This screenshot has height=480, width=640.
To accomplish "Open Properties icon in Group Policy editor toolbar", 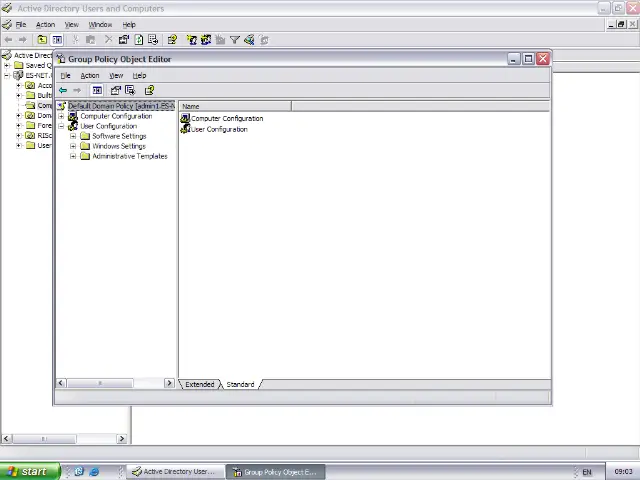I will point(116,90).
